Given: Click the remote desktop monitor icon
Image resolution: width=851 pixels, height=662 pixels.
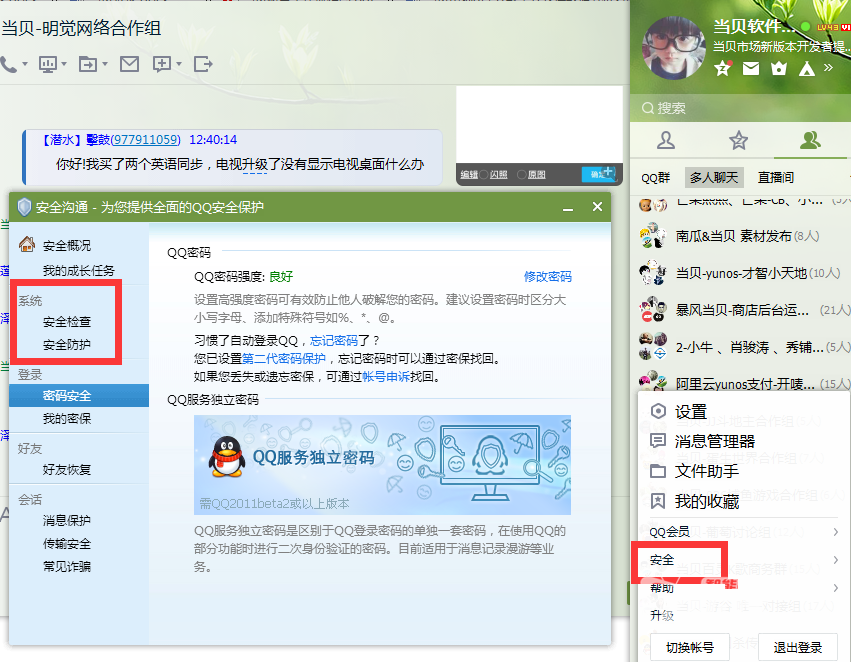Looking at the screenshot, I should [48, 65].
